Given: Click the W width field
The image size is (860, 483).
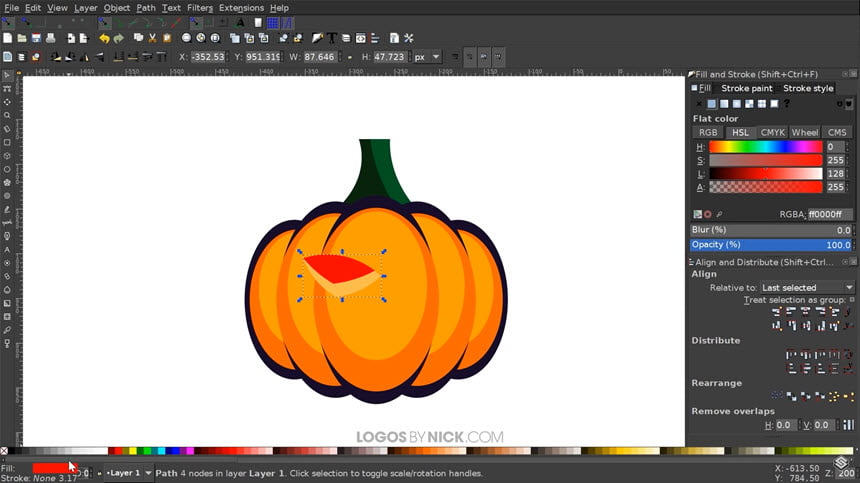Looking at the screenshot, I should [319, 57].
